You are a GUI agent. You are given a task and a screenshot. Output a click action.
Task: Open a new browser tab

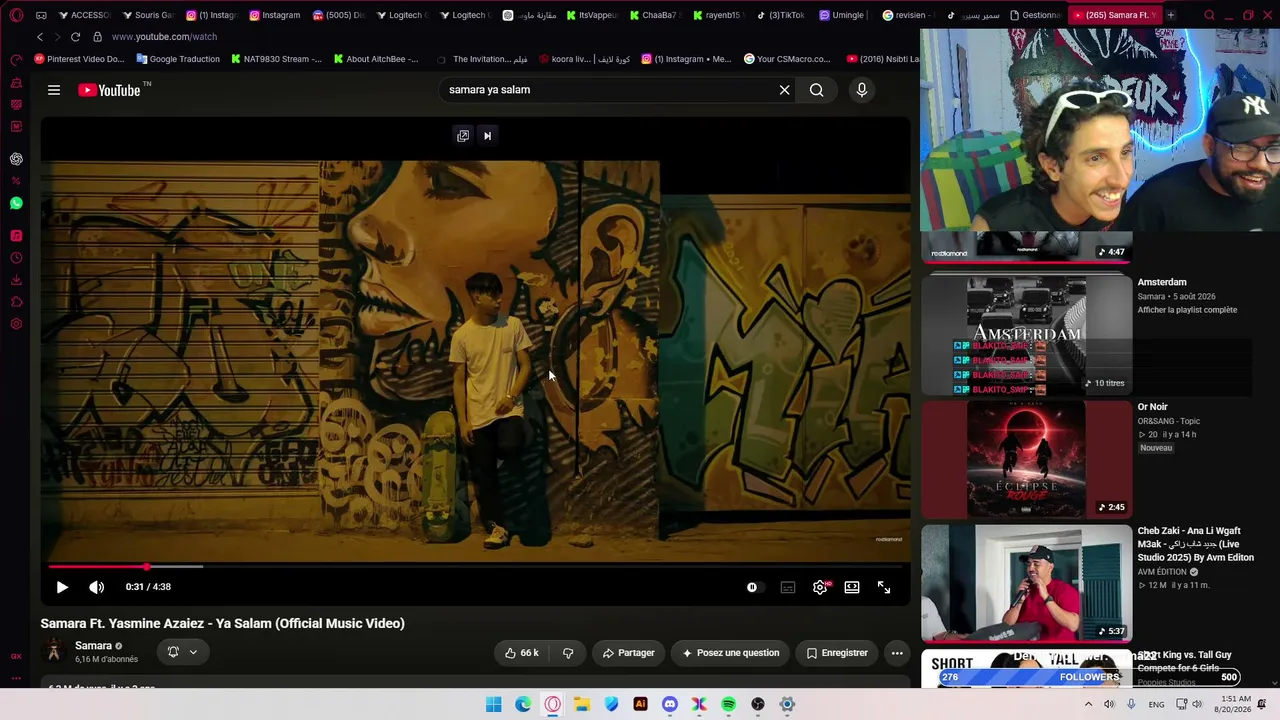(x=1170, y=15)
